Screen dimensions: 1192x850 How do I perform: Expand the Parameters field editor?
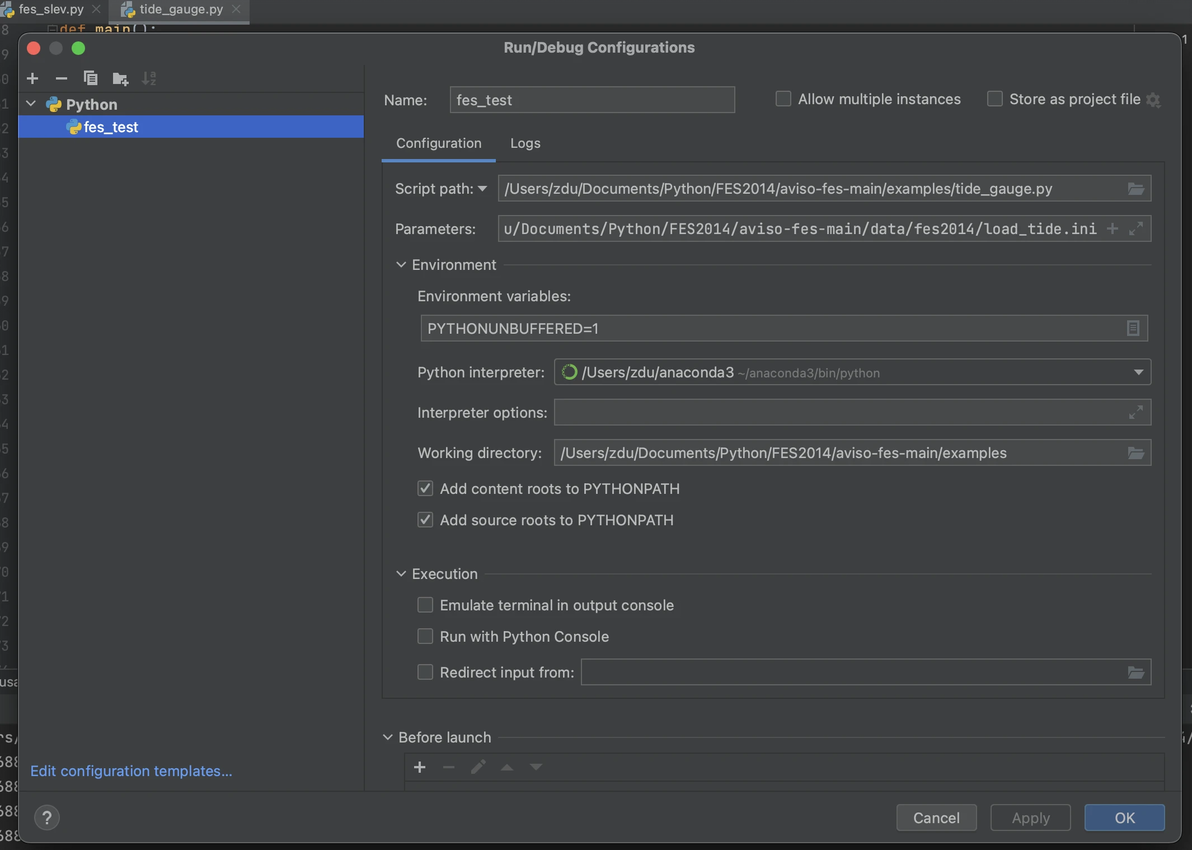(1136, 229)
